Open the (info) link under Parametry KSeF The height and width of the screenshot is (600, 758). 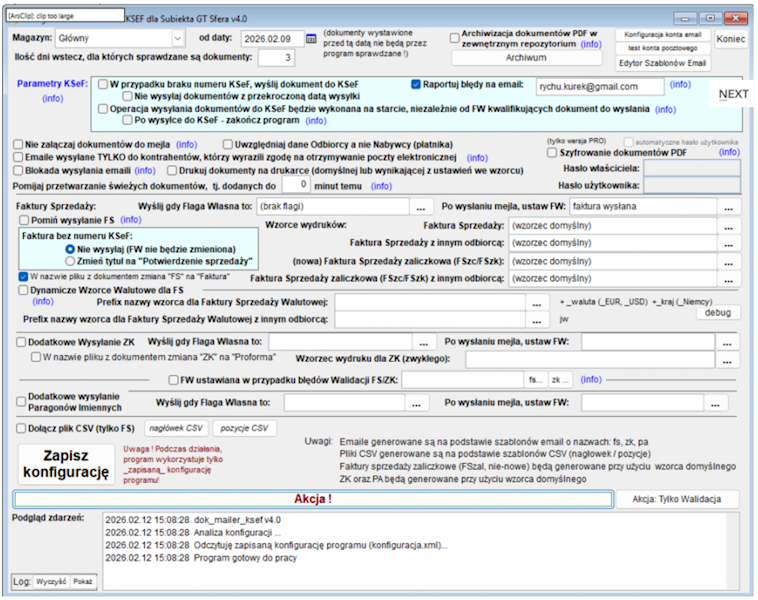[x=52, y=99]
